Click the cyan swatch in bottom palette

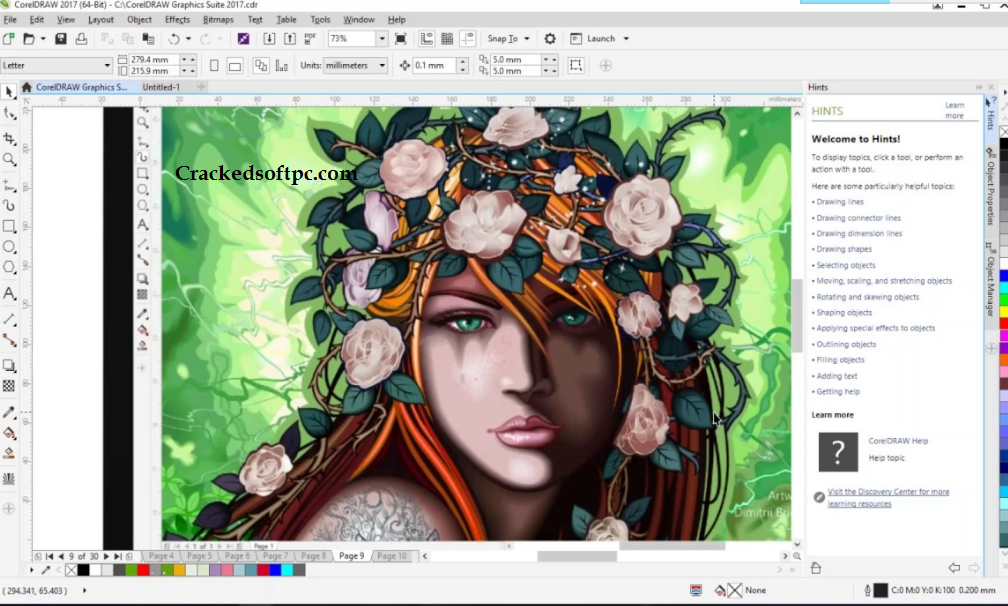point(287,570)
